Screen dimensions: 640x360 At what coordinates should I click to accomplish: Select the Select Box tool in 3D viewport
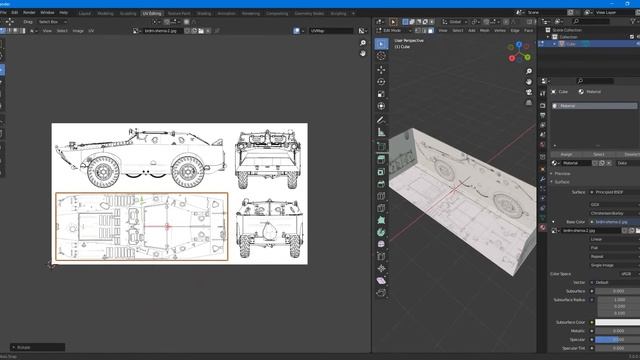[x=381, y=44]
